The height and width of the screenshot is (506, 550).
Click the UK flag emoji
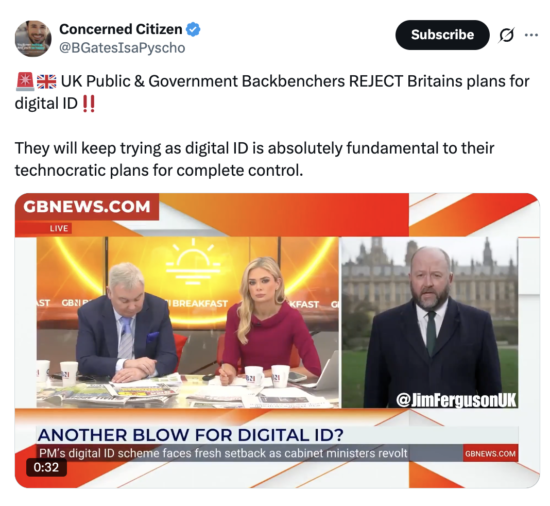pyautogui.click(x=46, y=81)
